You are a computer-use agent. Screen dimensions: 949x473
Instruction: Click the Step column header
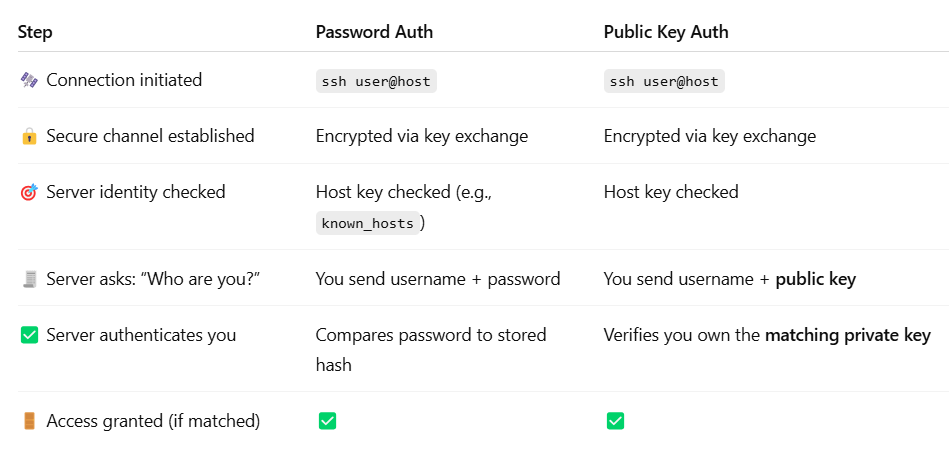coord(35,32)
